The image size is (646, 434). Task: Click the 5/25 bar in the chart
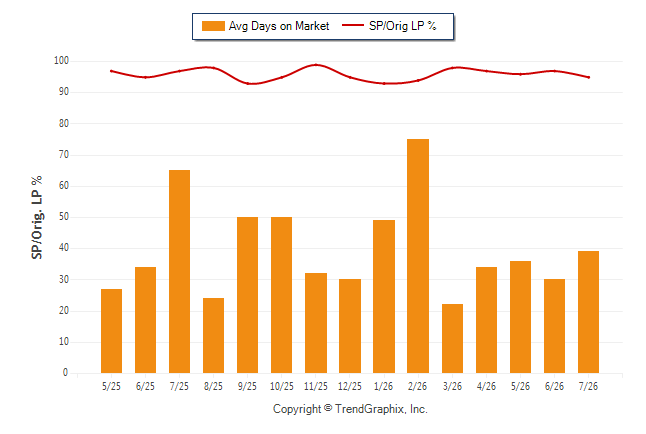(x=111, y=331)
